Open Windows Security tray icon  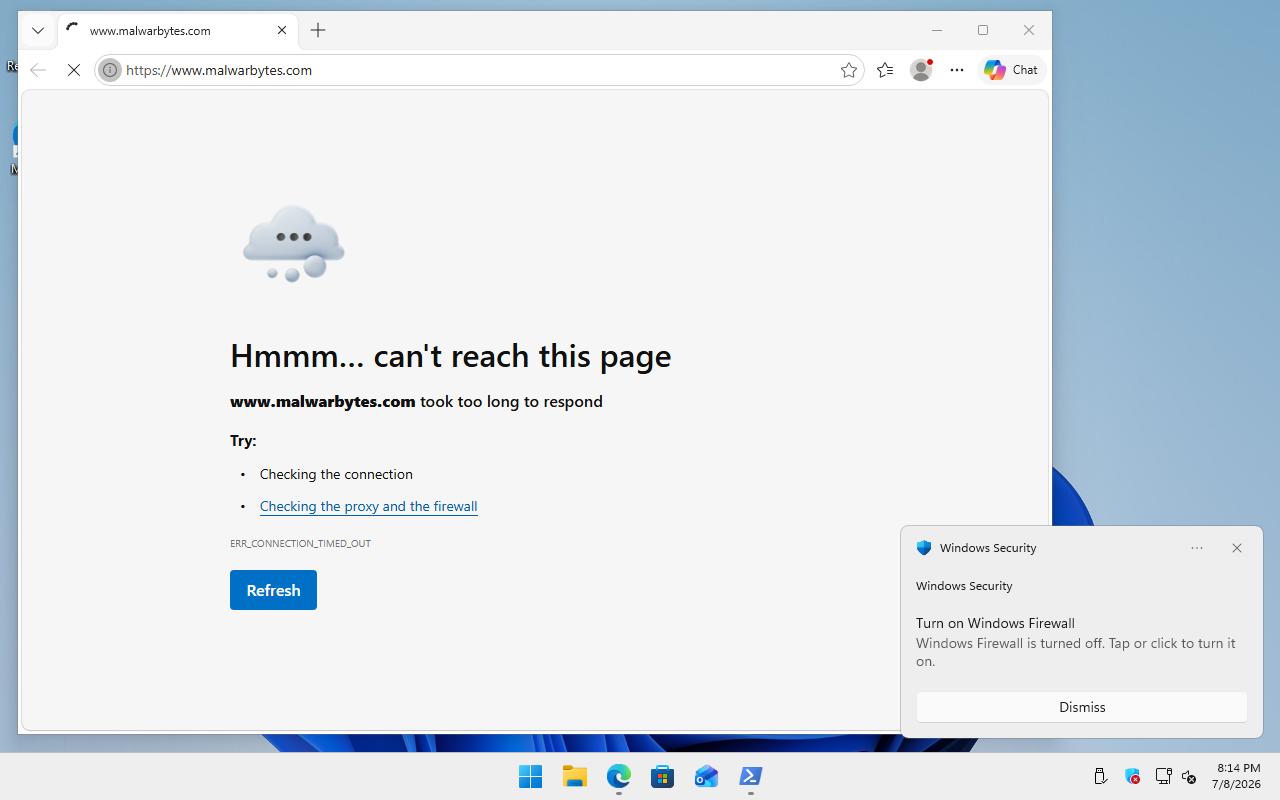click(1132, 776)
